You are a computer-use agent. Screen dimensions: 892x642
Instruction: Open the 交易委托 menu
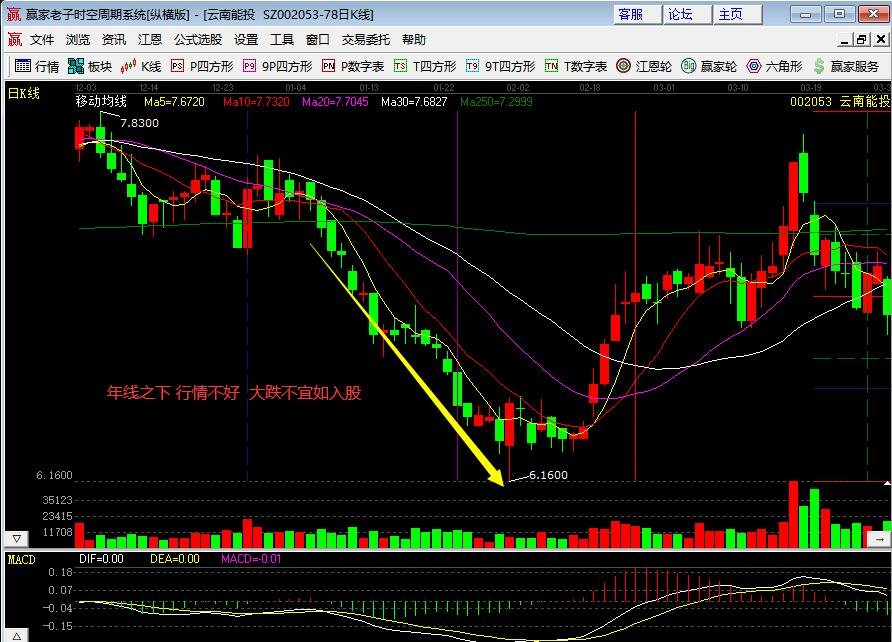[365, 40]
